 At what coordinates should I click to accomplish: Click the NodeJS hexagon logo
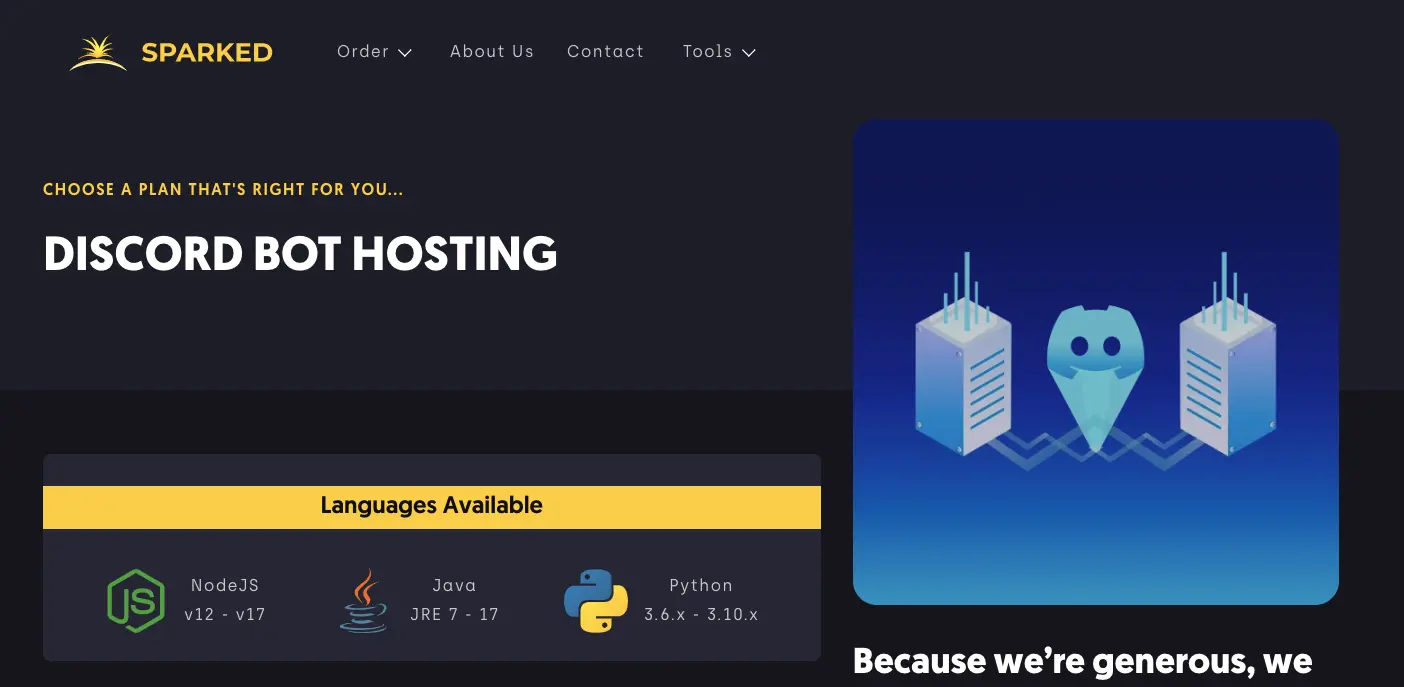tap(135, 600)
